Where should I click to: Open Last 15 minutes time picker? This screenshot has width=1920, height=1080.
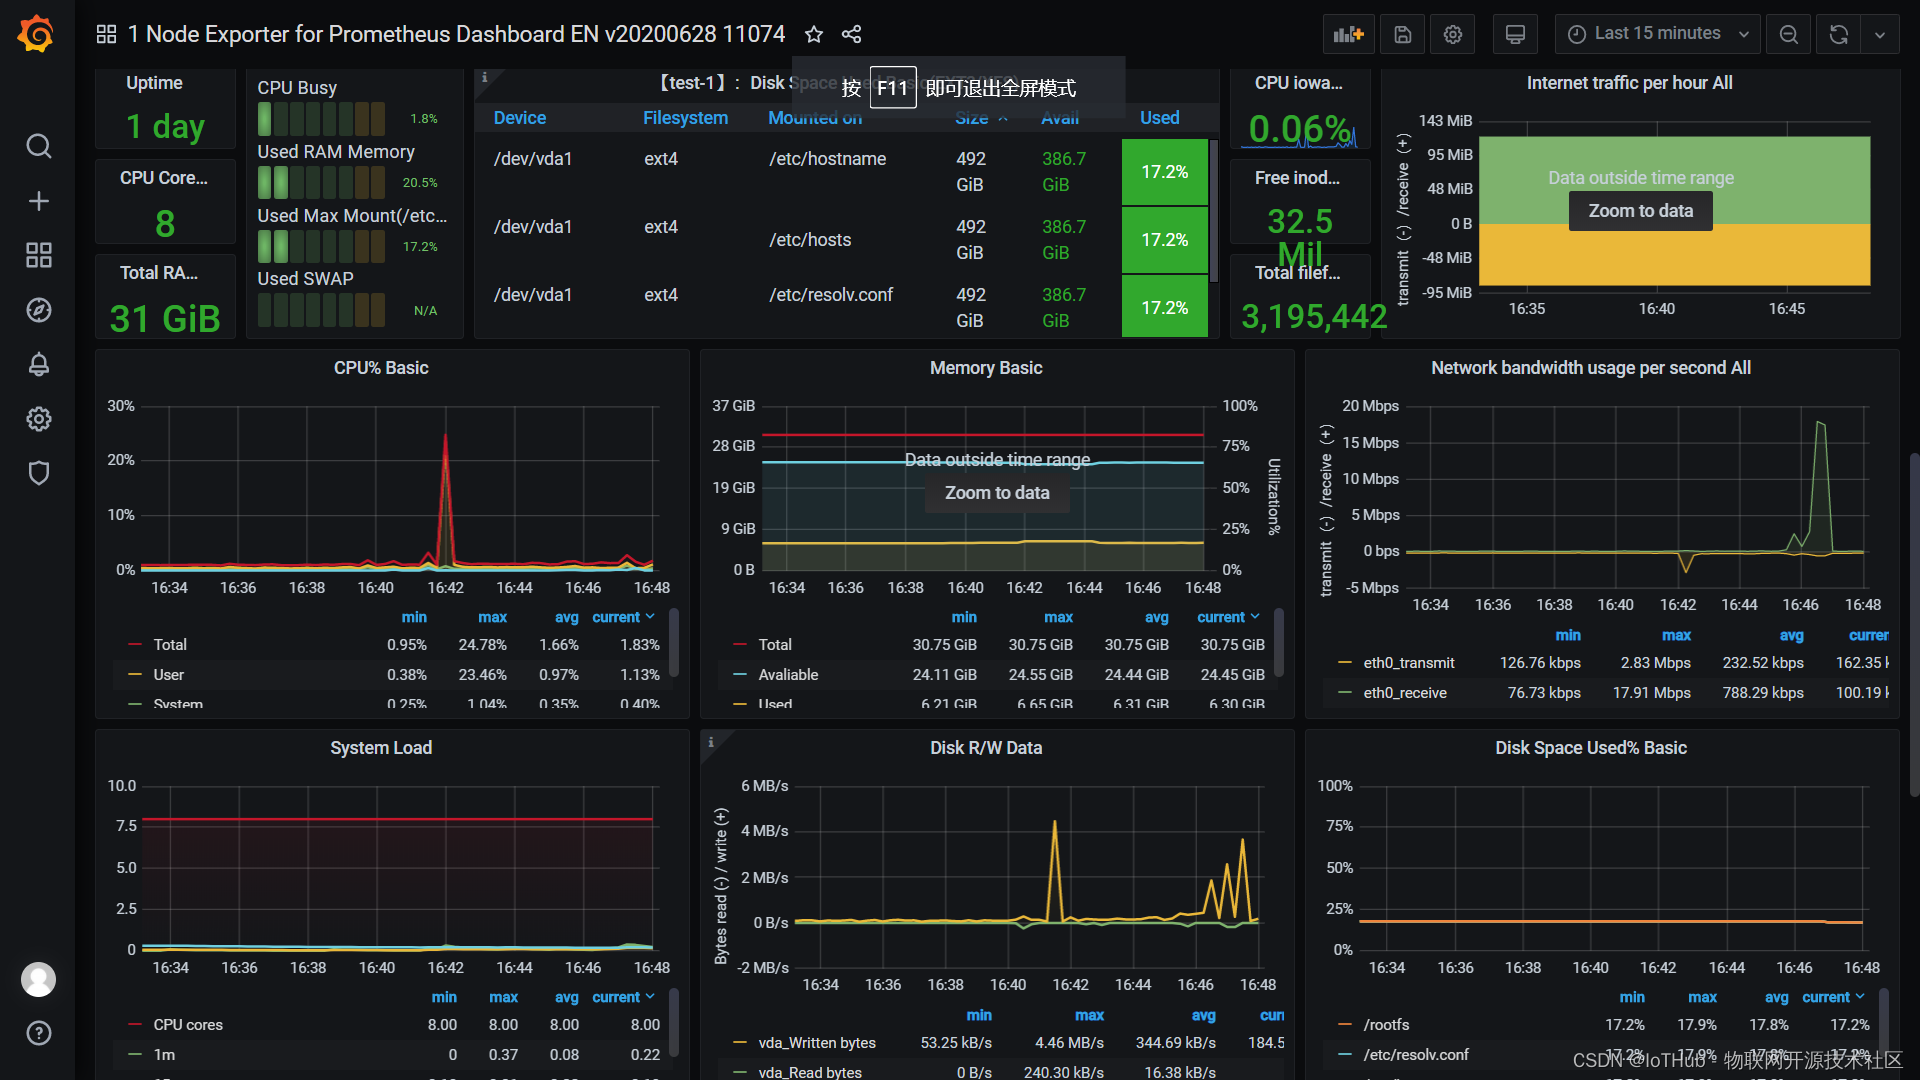click(x=1657, y=34)
